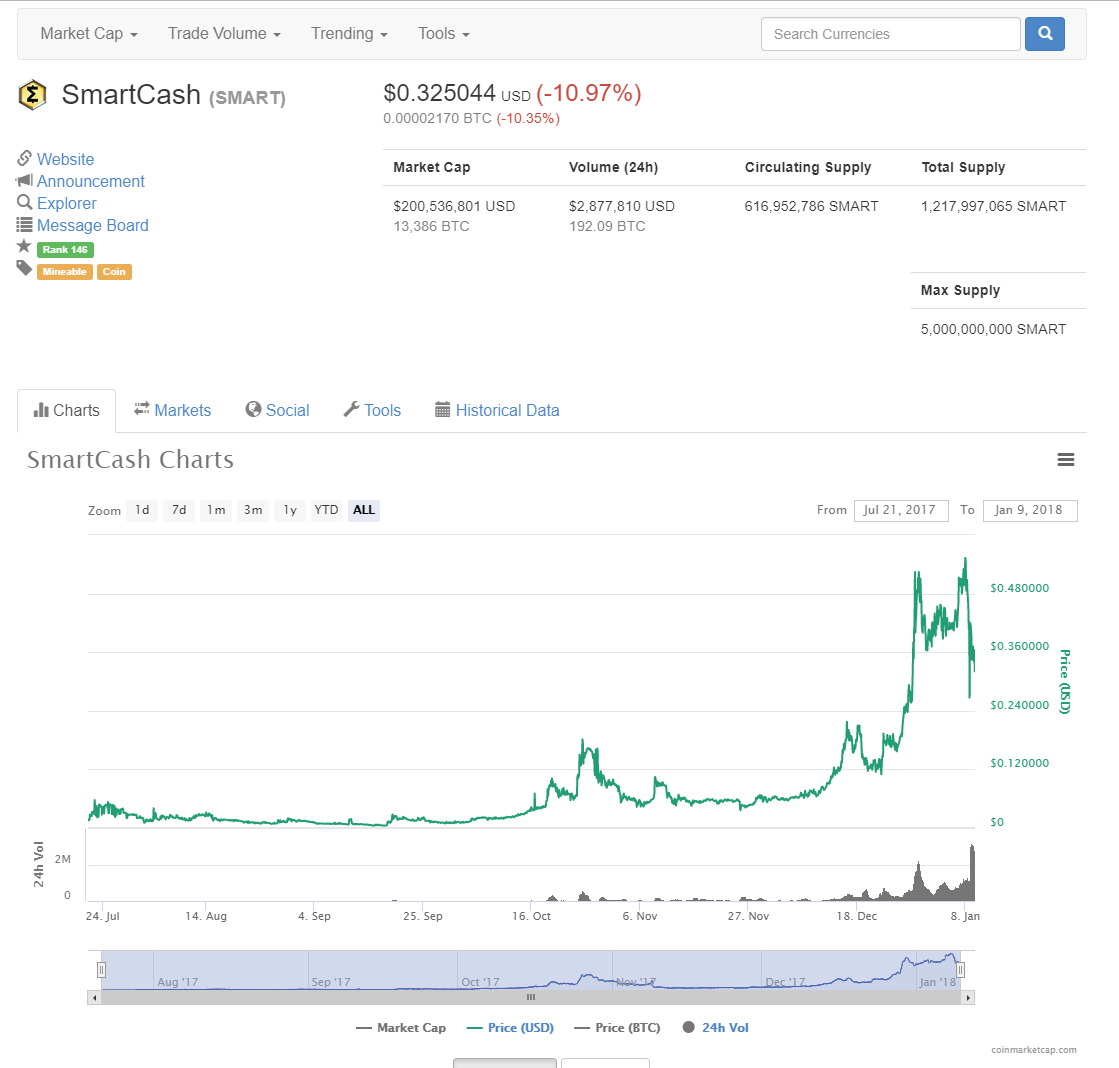Click the magnifier icon beside Explorer
This screenshot has width=1119, height=1068.
pos(24,203)
